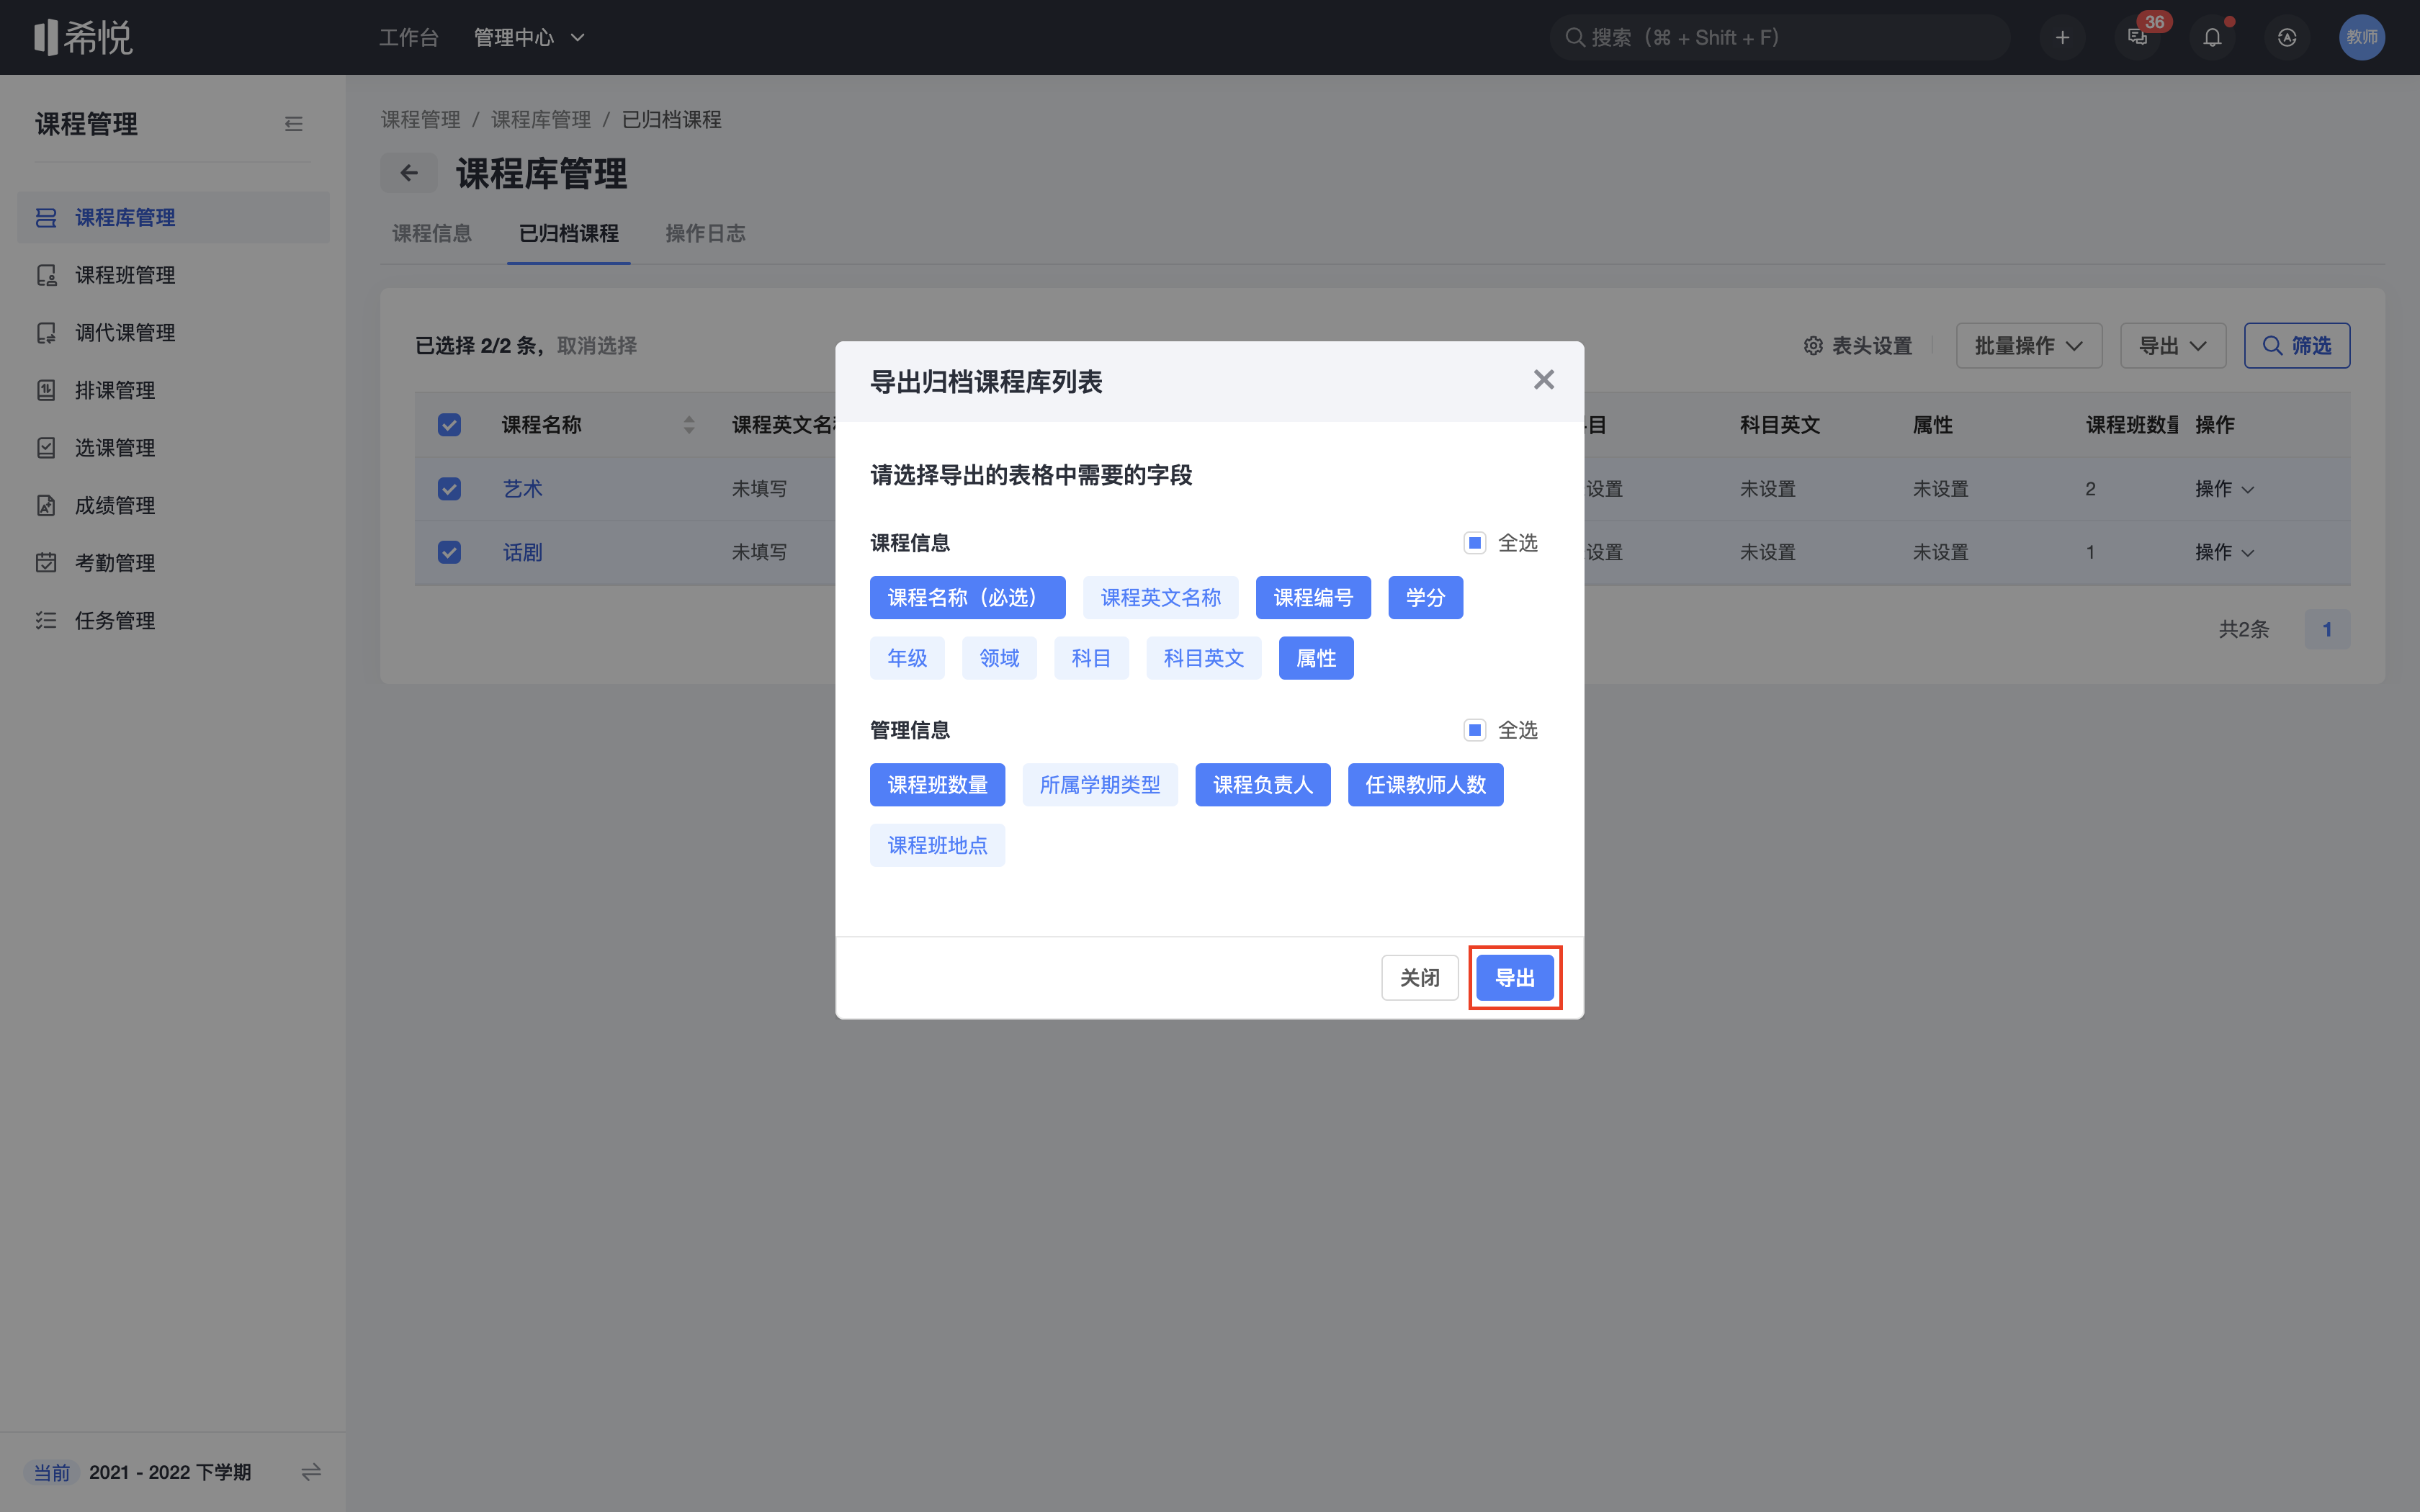
Task: Focus the 搜索 search field
Action: click(x=1780, y=37)
